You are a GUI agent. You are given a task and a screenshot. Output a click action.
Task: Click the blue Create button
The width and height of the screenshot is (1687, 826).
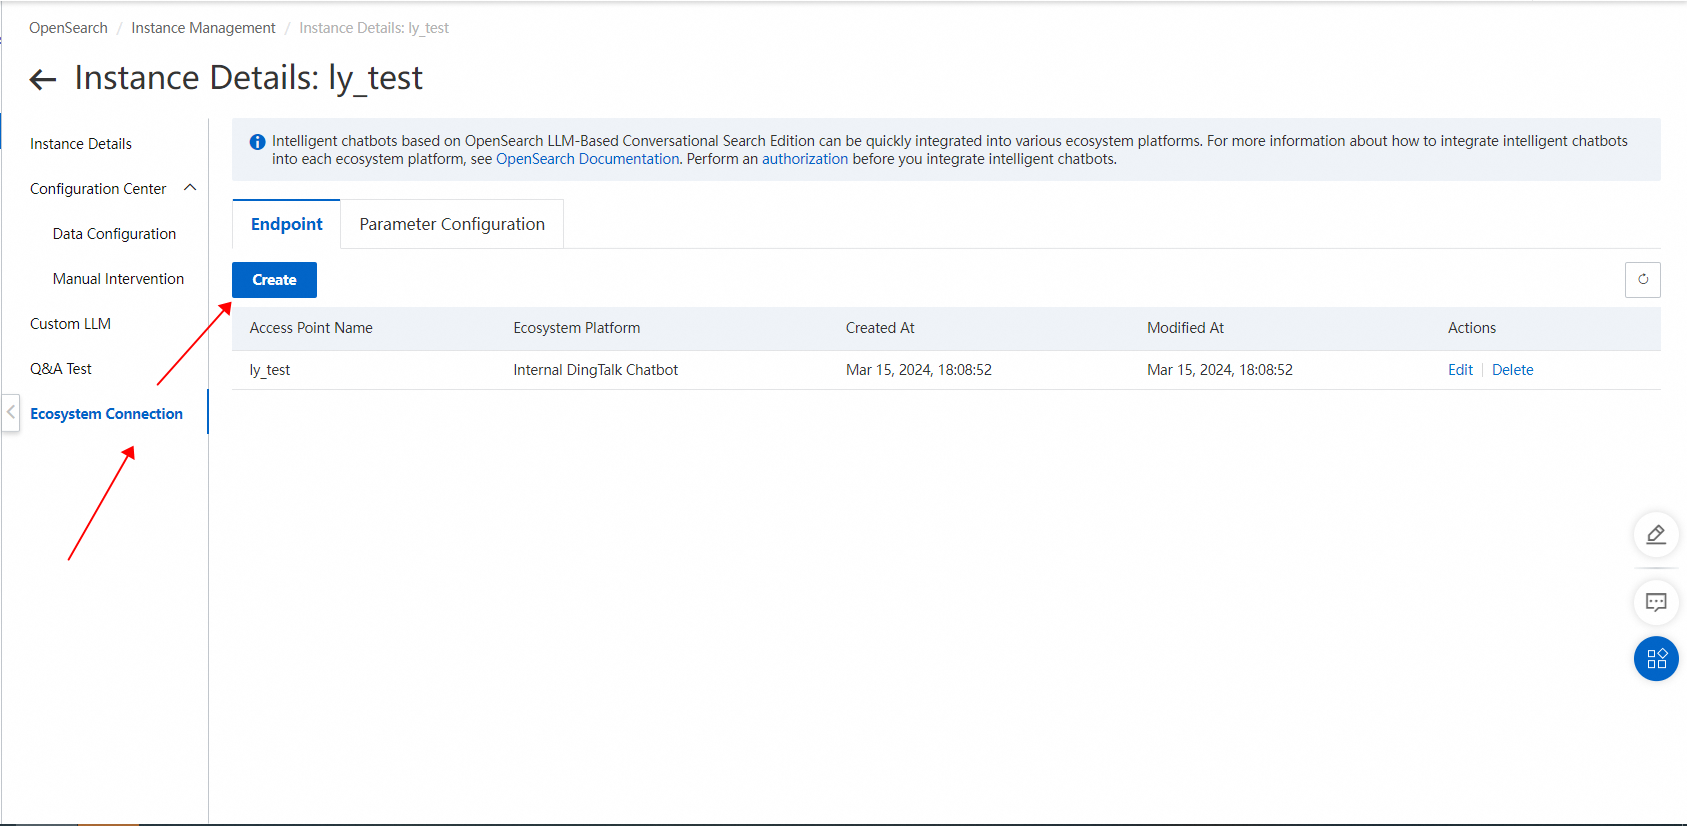click(274, 280)
